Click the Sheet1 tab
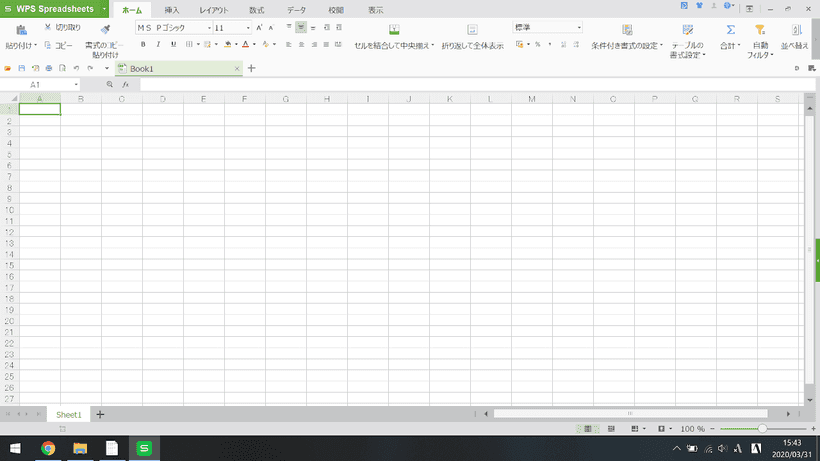 point(69,414)
